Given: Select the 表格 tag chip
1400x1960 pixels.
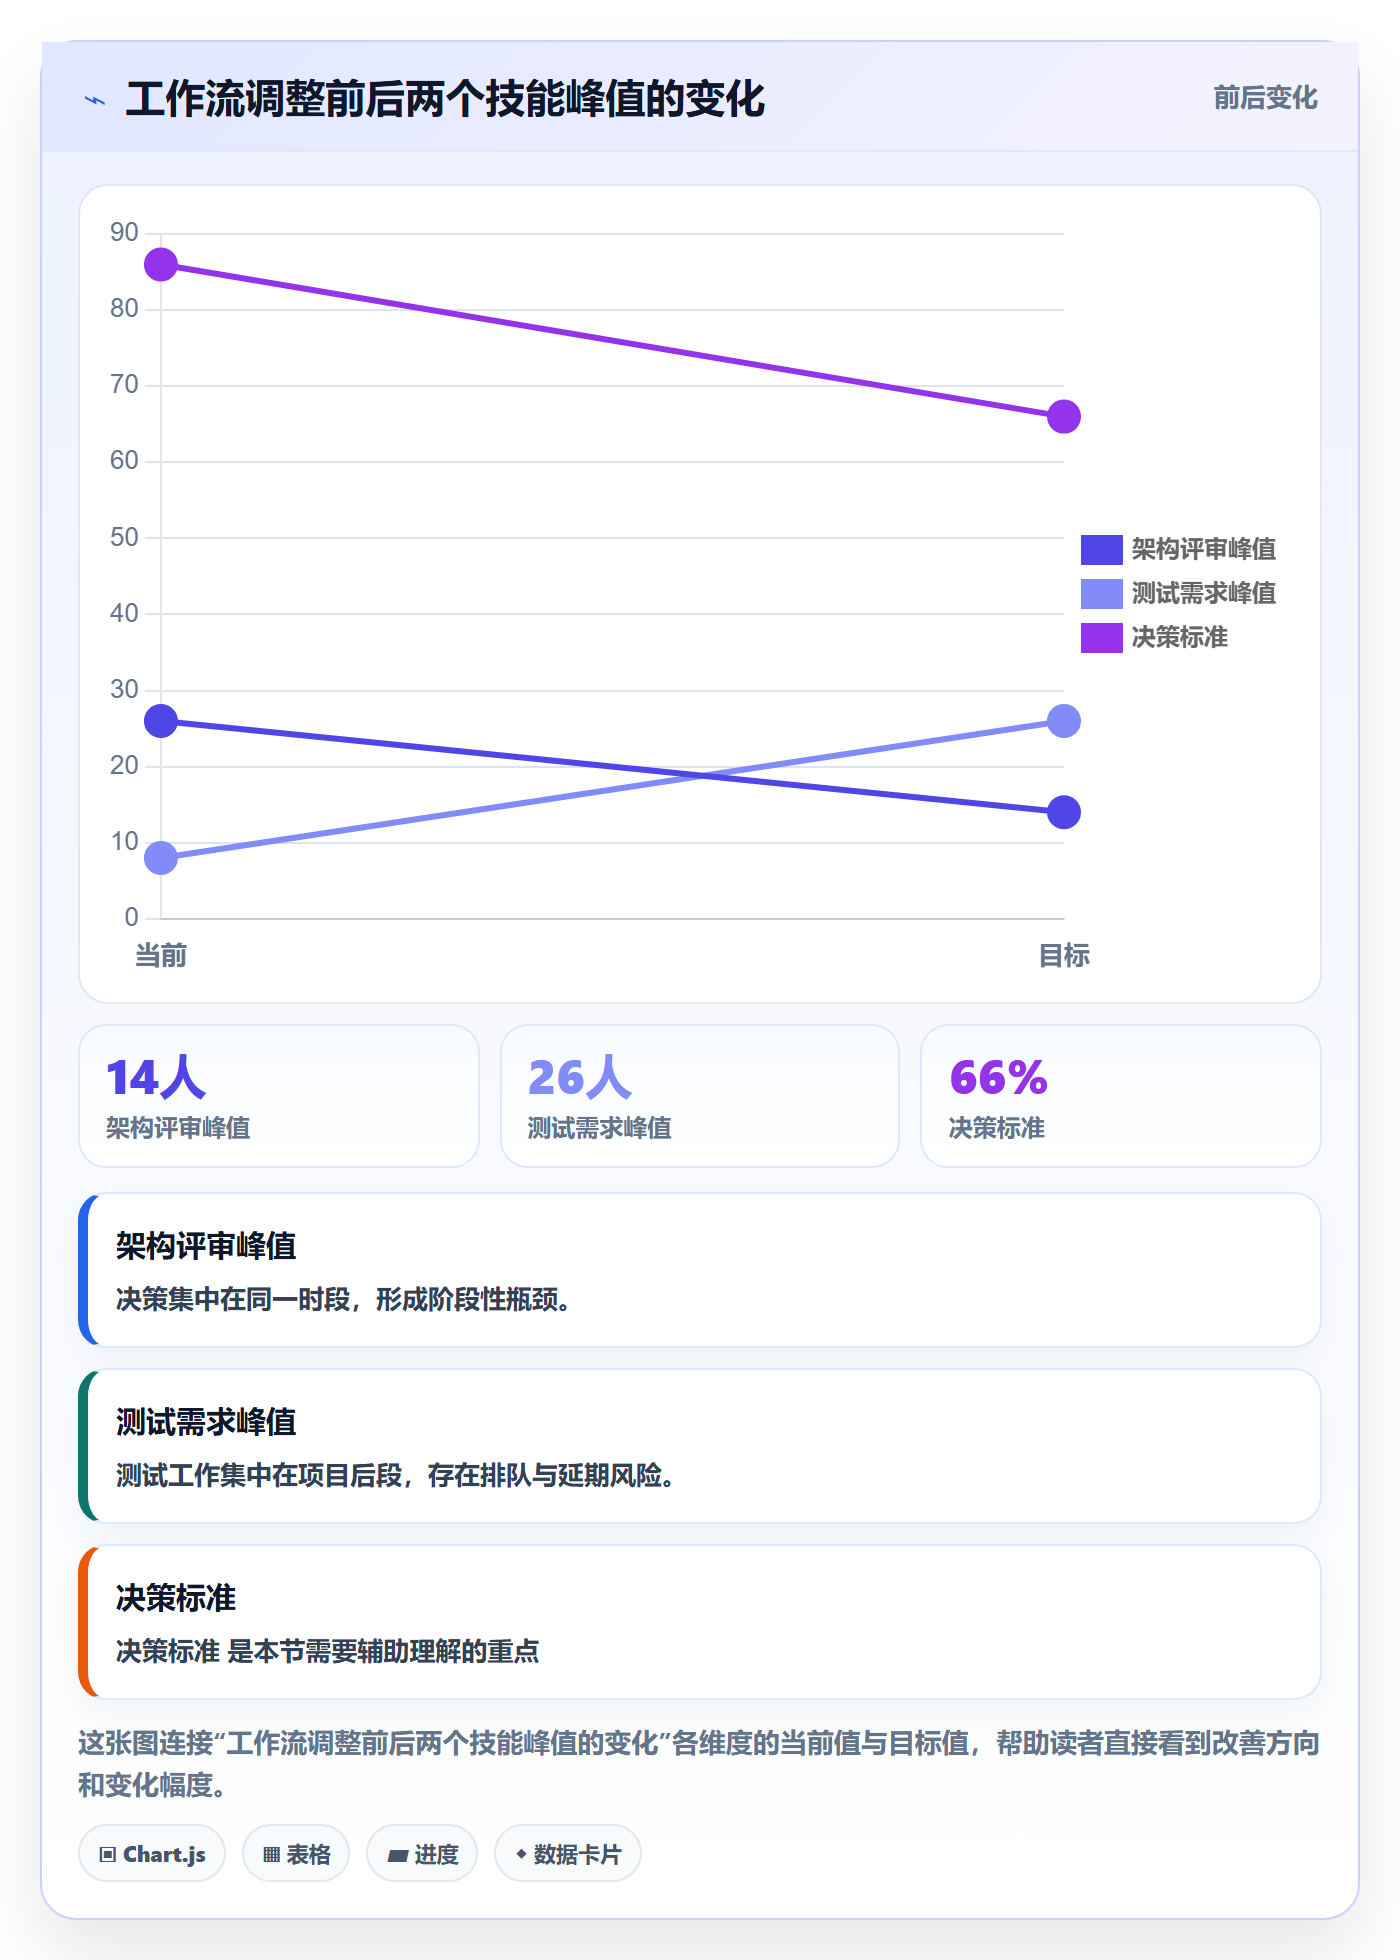Looking at the screenshot, I should click(x=296, y=1854).
